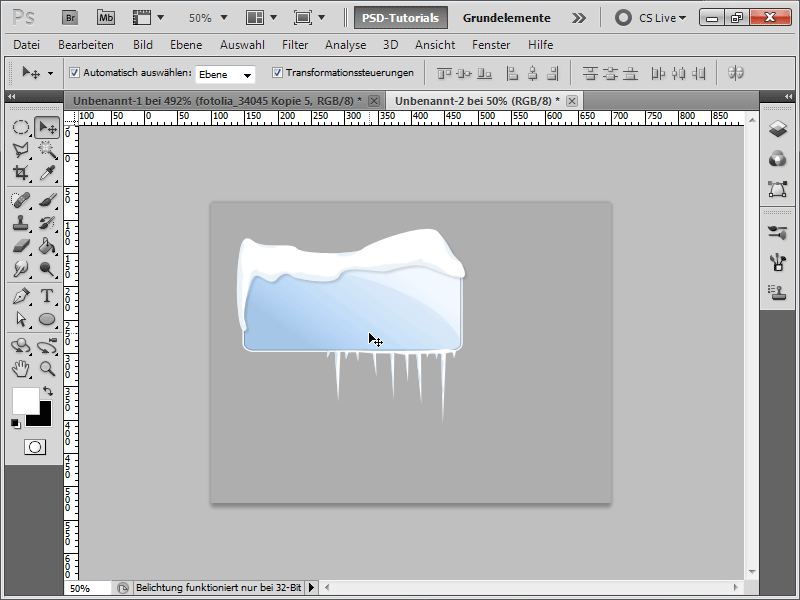Image resolution: width=800 pixels, height=600 pixels.
Task: Select the Move tool in toolbox
Action: pos(47,127)
